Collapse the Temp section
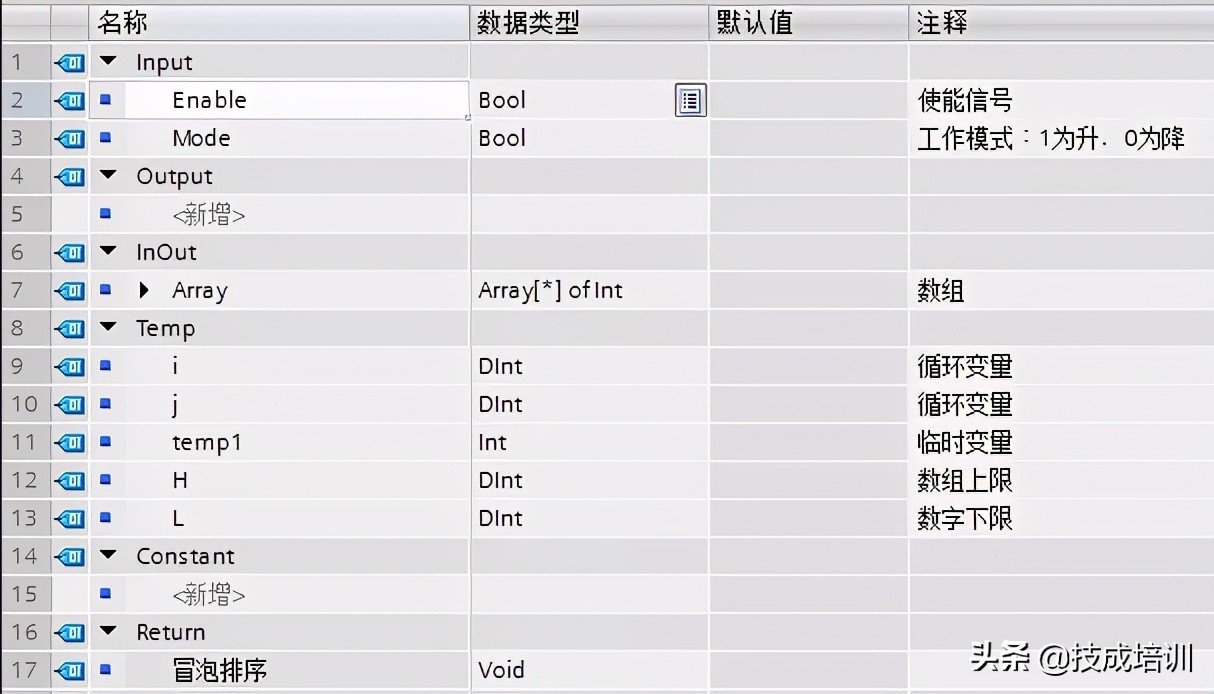Viewport: 1214px width, 694px height. 108,328
